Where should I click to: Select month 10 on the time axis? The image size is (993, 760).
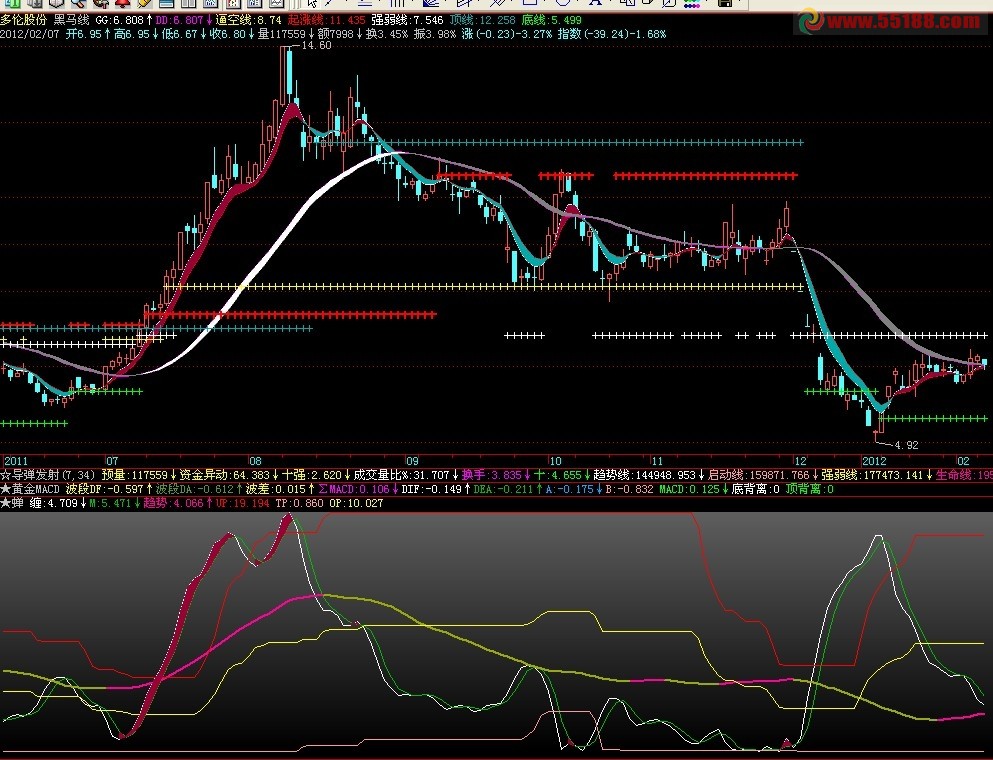[555, 461]
